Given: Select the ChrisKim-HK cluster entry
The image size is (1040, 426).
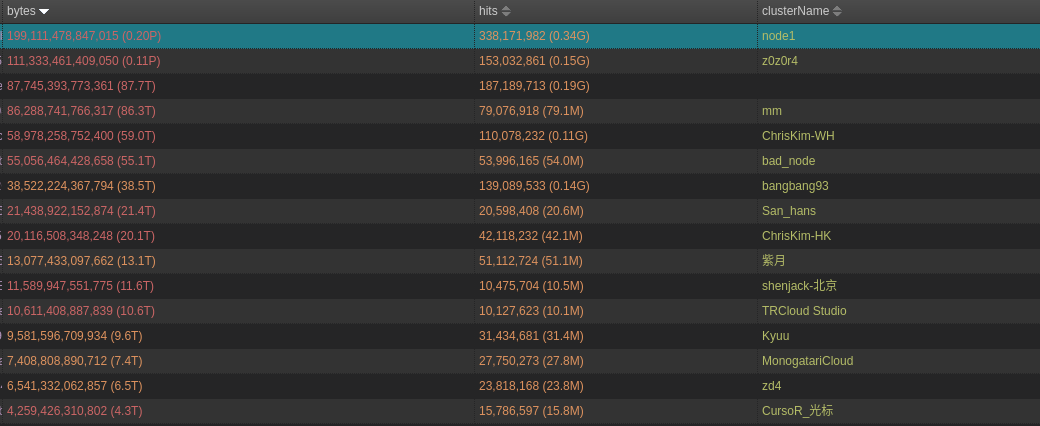Looking at the screenshot, I should point(796,236).
